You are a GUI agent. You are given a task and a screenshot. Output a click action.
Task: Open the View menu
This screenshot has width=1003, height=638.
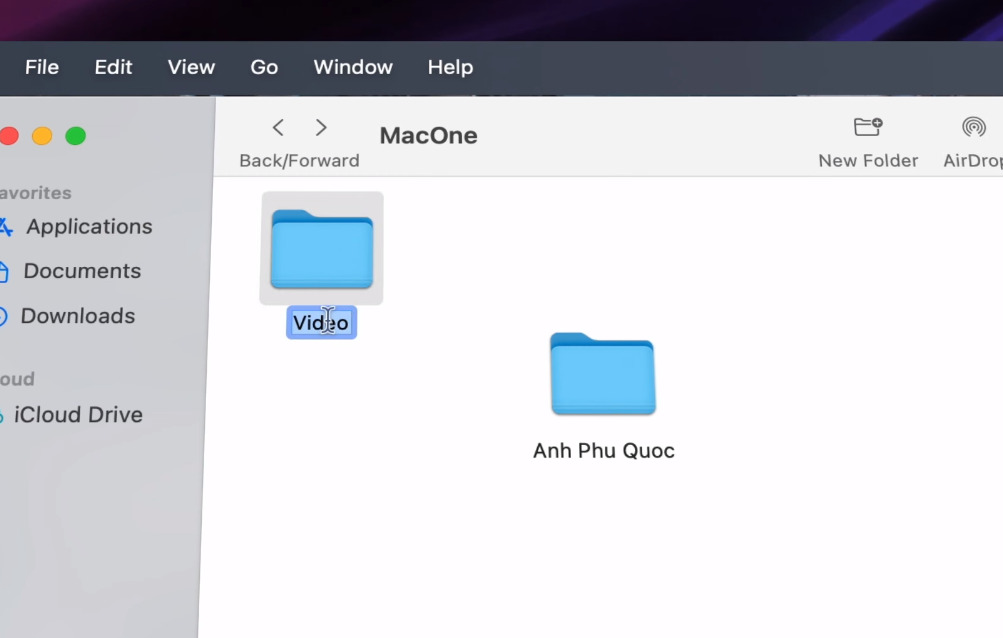[191, 67]
